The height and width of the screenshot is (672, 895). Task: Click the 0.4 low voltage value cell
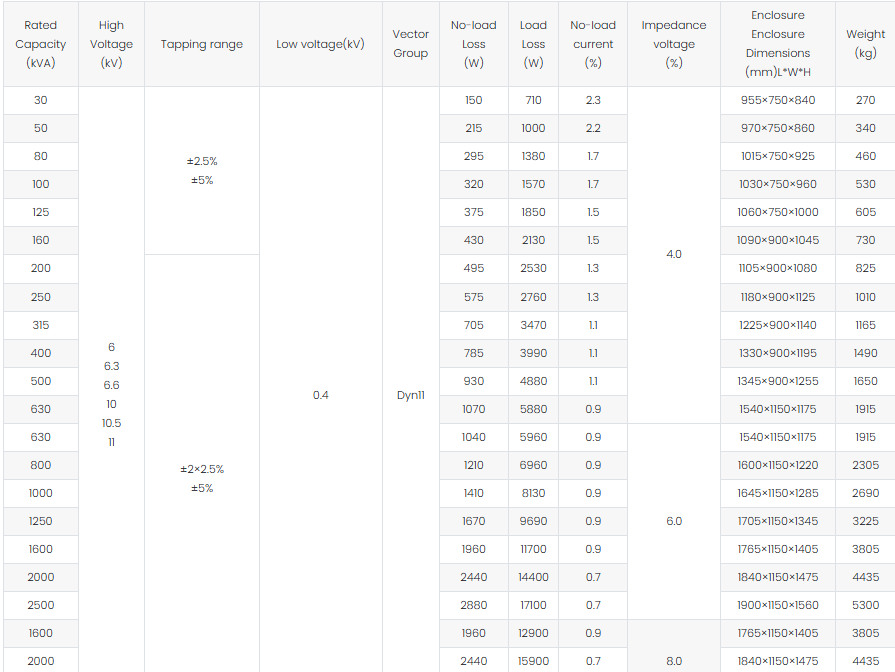pos(320,395)
